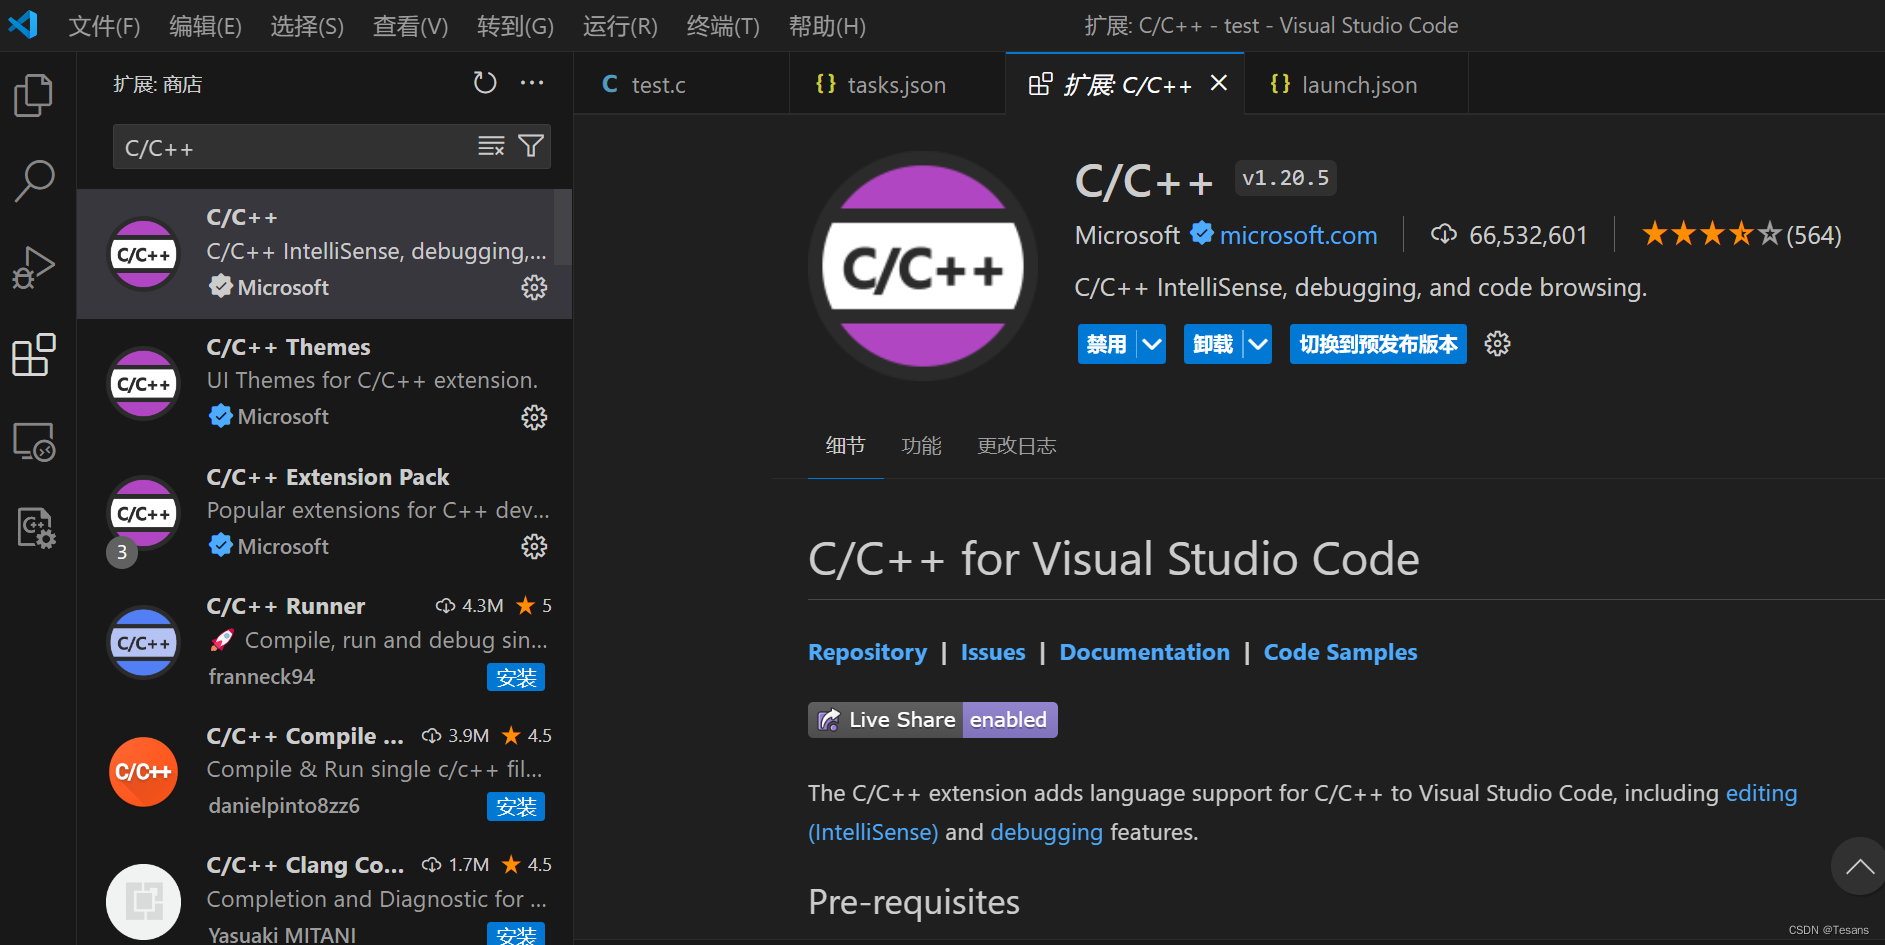This screenshot has width=1885, height=945.
Task: Filter extensions with the funnel icon
Action: click(531, 147)
